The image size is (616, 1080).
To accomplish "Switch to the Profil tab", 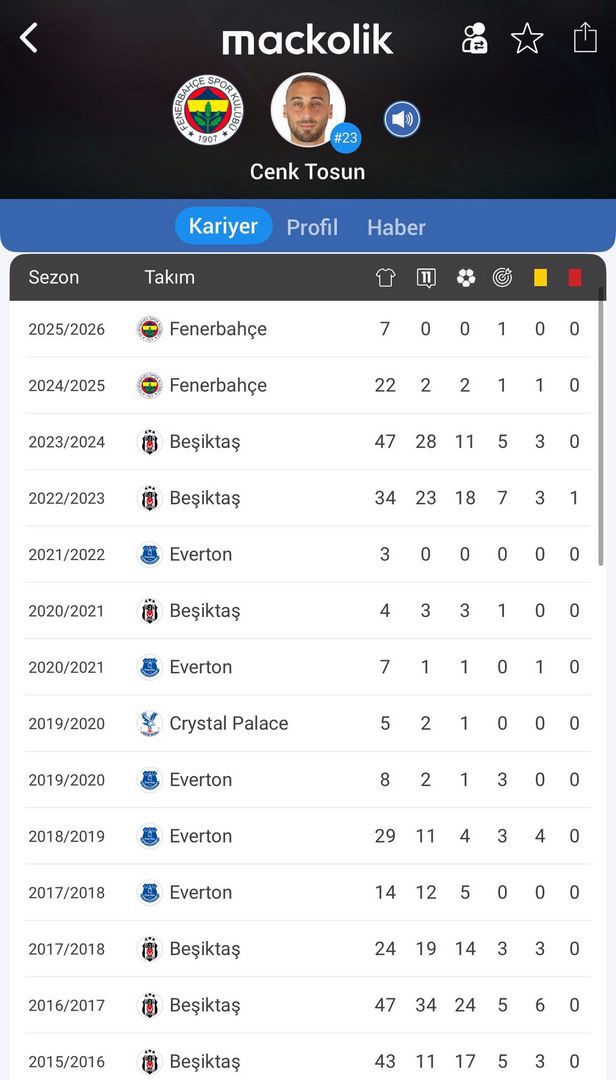I will pos(312,227).
